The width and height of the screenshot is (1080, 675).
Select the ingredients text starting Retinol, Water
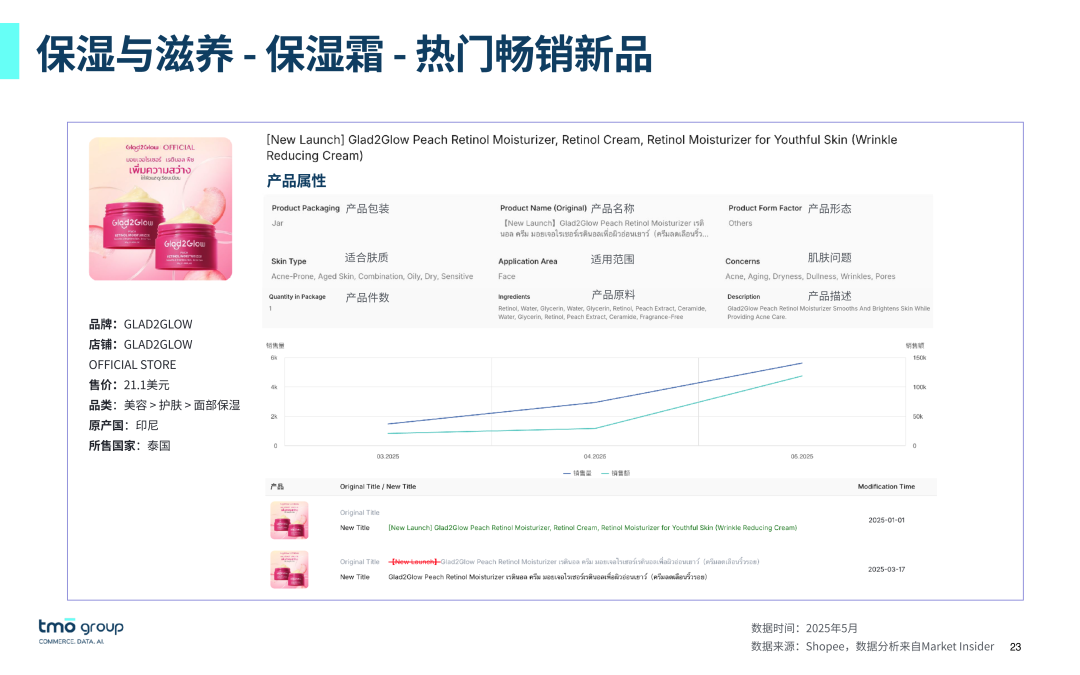pos(602,313)
